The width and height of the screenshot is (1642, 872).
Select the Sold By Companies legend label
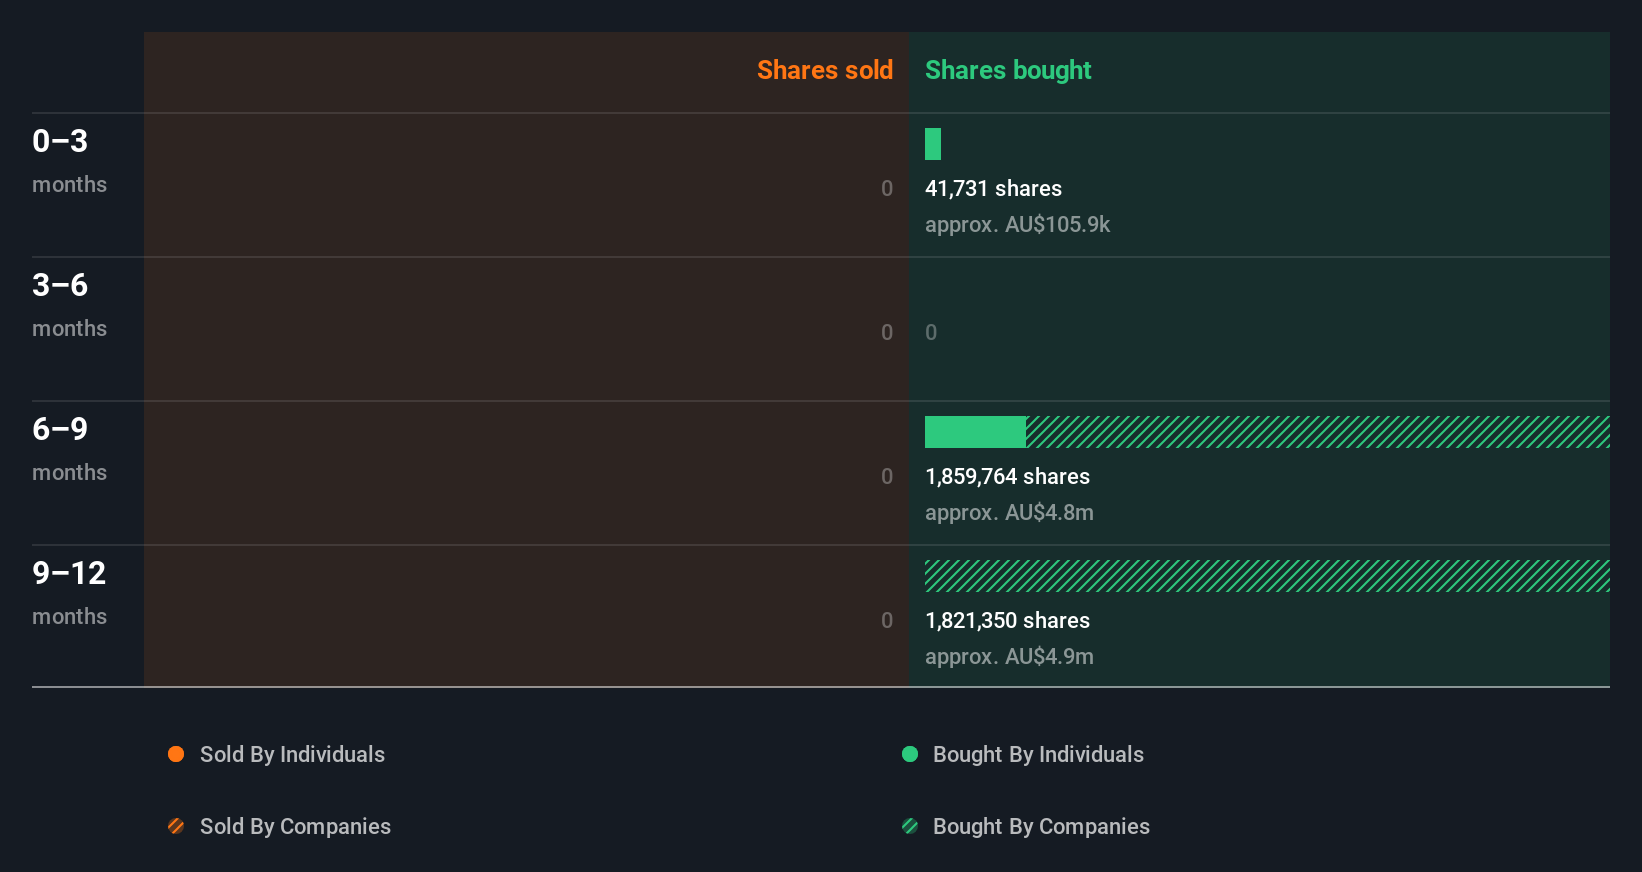(295, 826)
